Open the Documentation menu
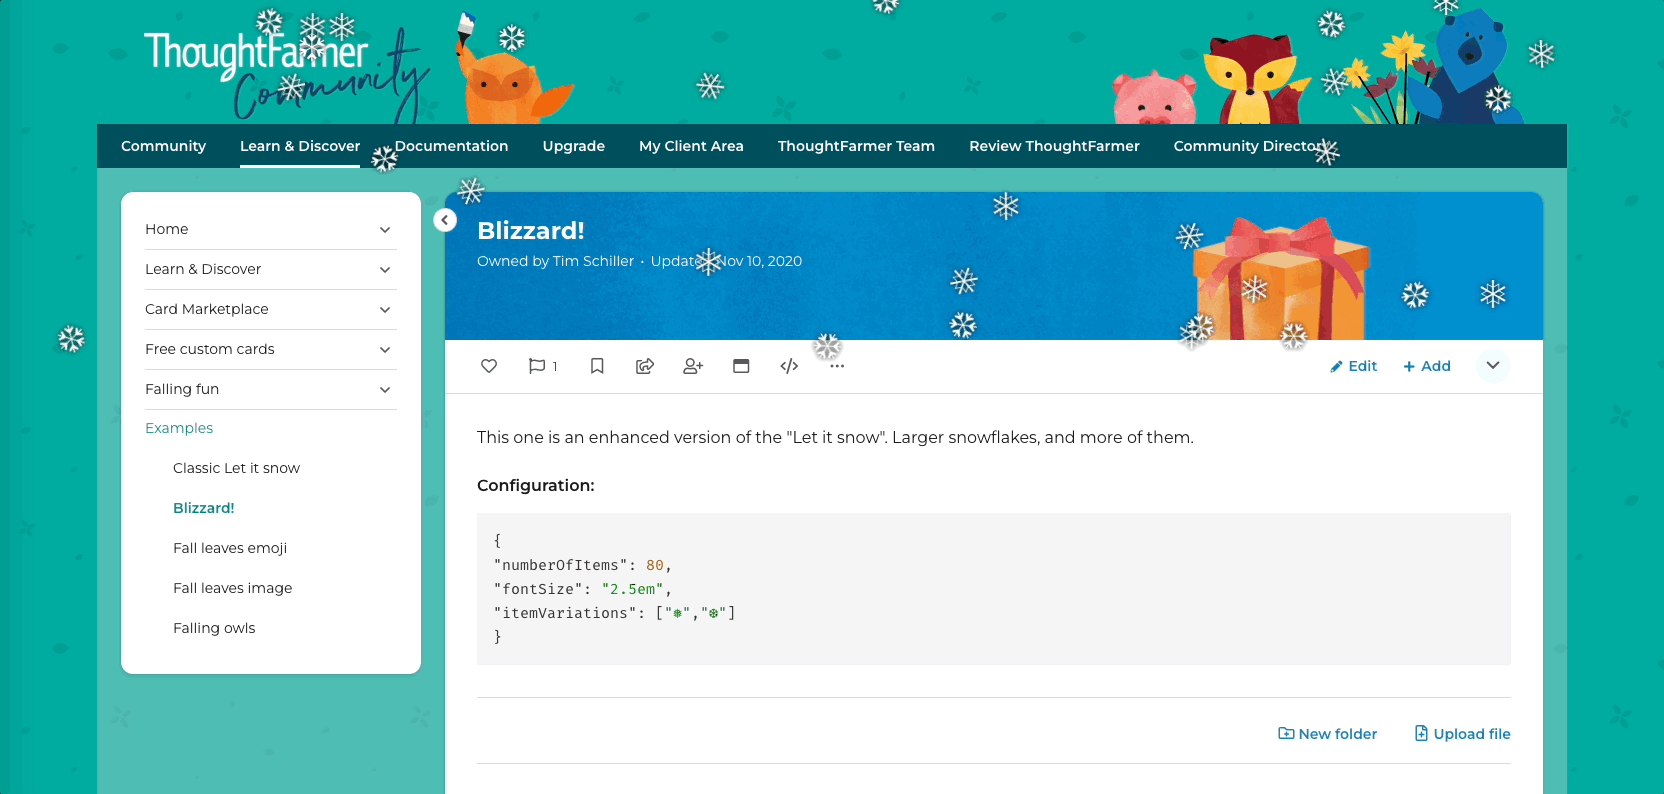 point(452,146)
